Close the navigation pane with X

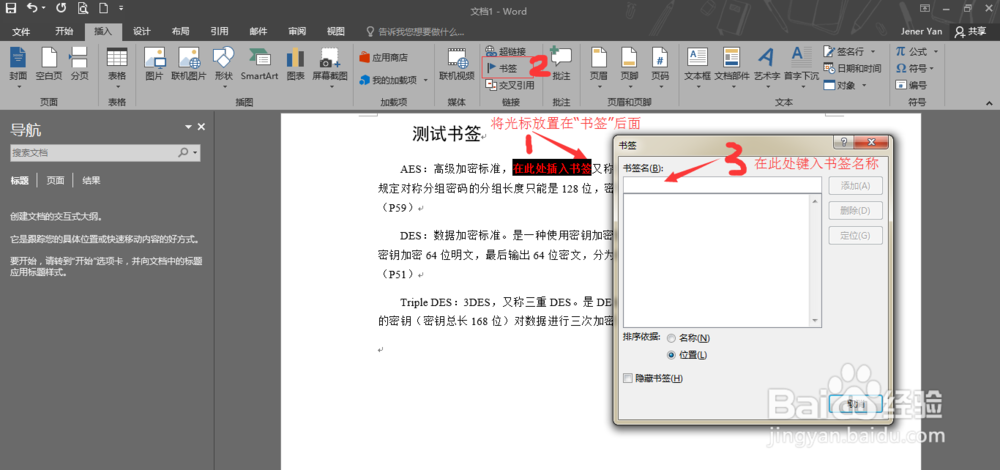(x=202, y=127)
